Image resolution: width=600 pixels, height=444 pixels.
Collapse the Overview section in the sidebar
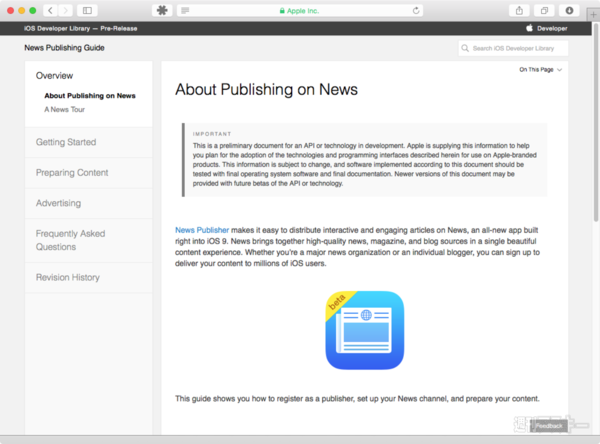(54, 76)
